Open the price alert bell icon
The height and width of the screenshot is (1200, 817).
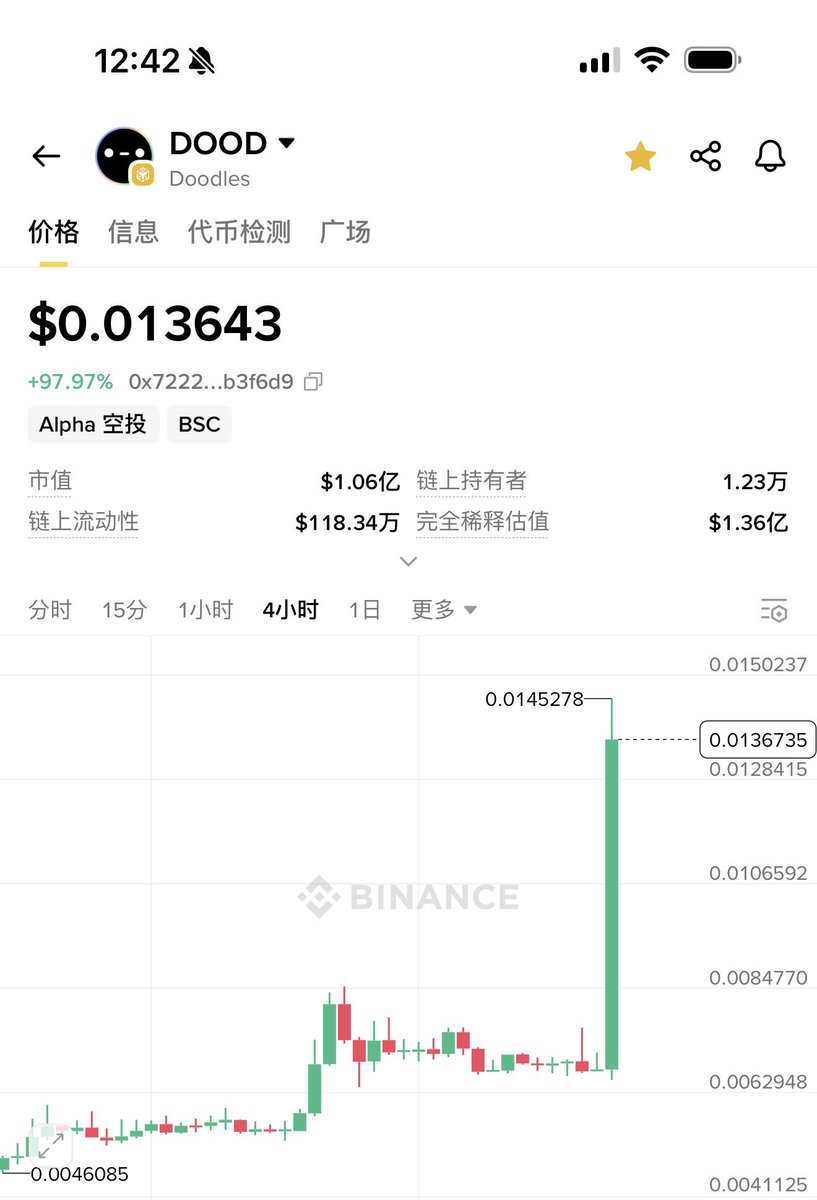(770, 156)
